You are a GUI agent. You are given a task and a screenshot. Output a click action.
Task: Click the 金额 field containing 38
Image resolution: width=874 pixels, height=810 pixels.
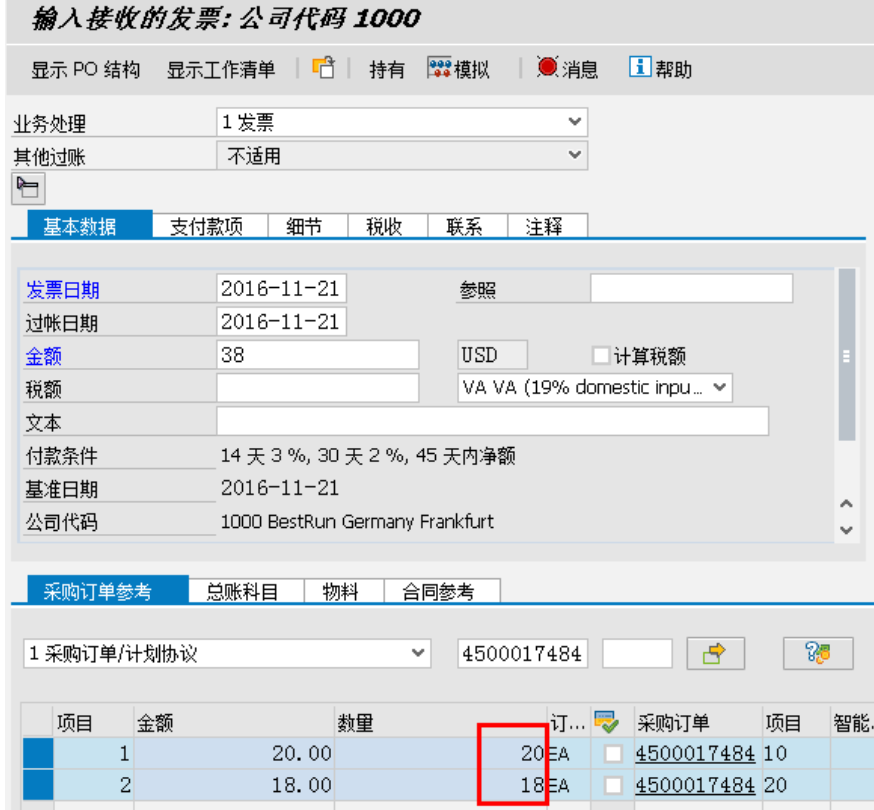(318, 355)
